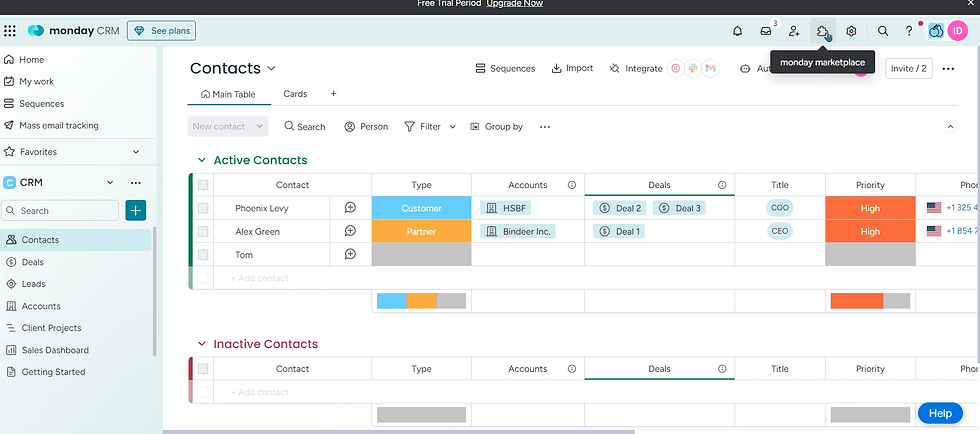The image size is (980, 434).
Task: Open My work in sidebar
Action: [x=29, y=81]
